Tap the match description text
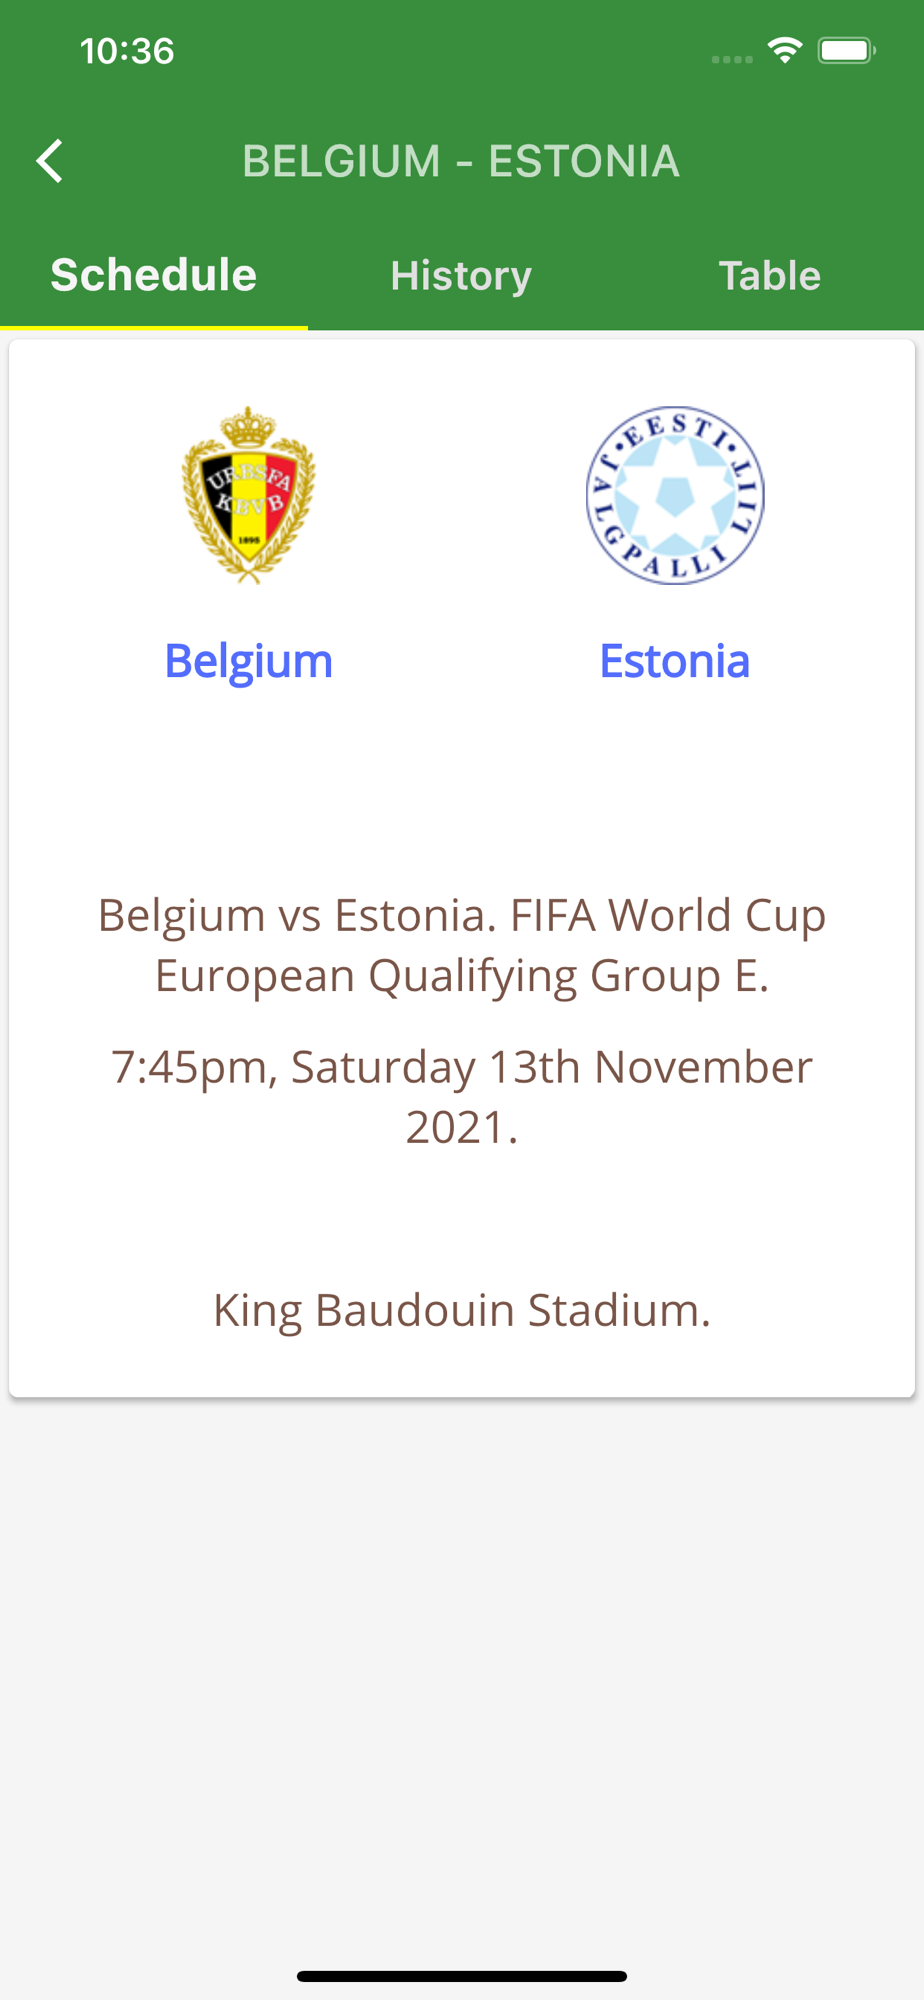The height and width of the screenshot is (2000, 924). tap(462, 945)
